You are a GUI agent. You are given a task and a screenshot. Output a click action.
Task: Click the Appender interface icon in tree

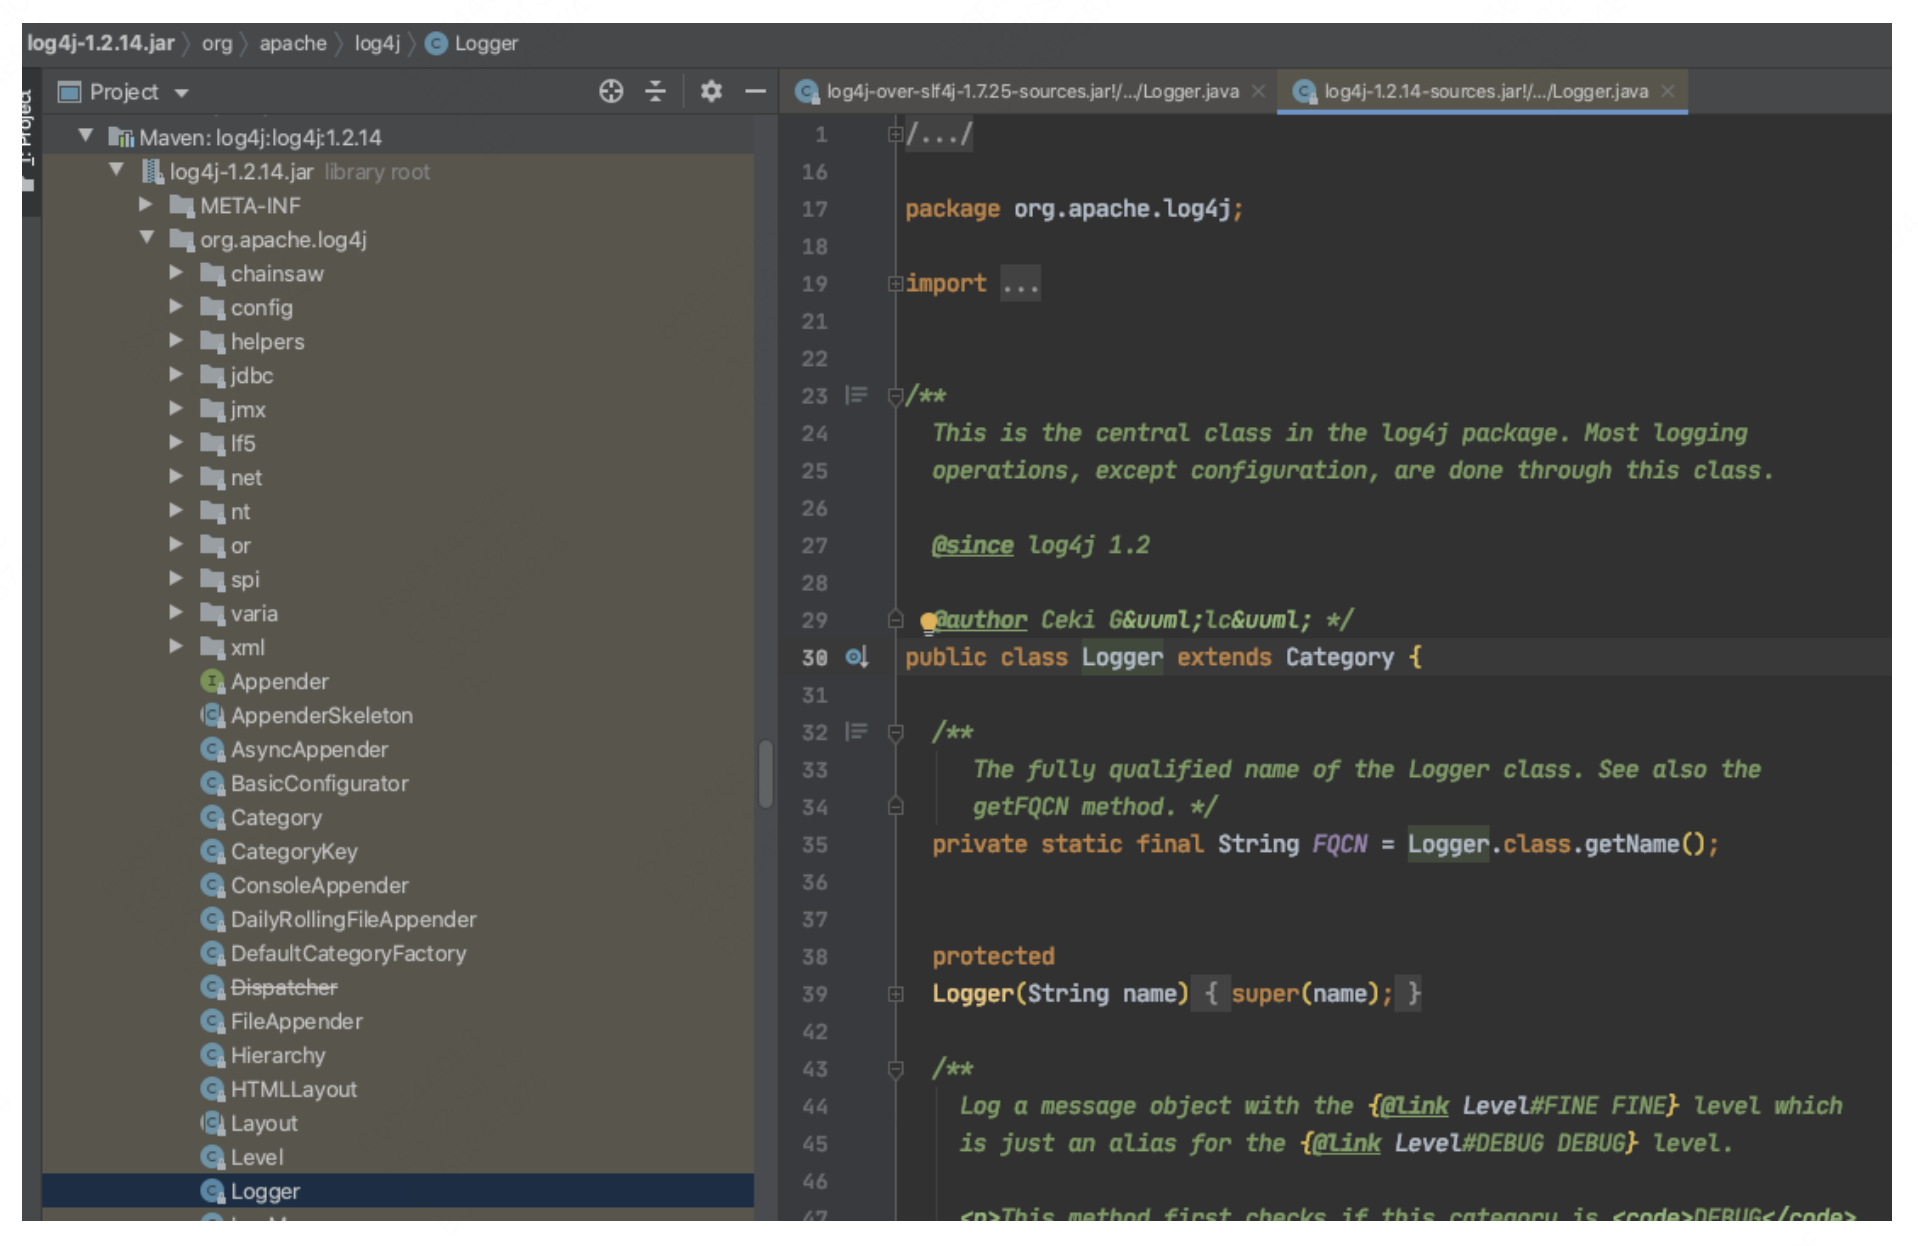[x=212, y=681]
